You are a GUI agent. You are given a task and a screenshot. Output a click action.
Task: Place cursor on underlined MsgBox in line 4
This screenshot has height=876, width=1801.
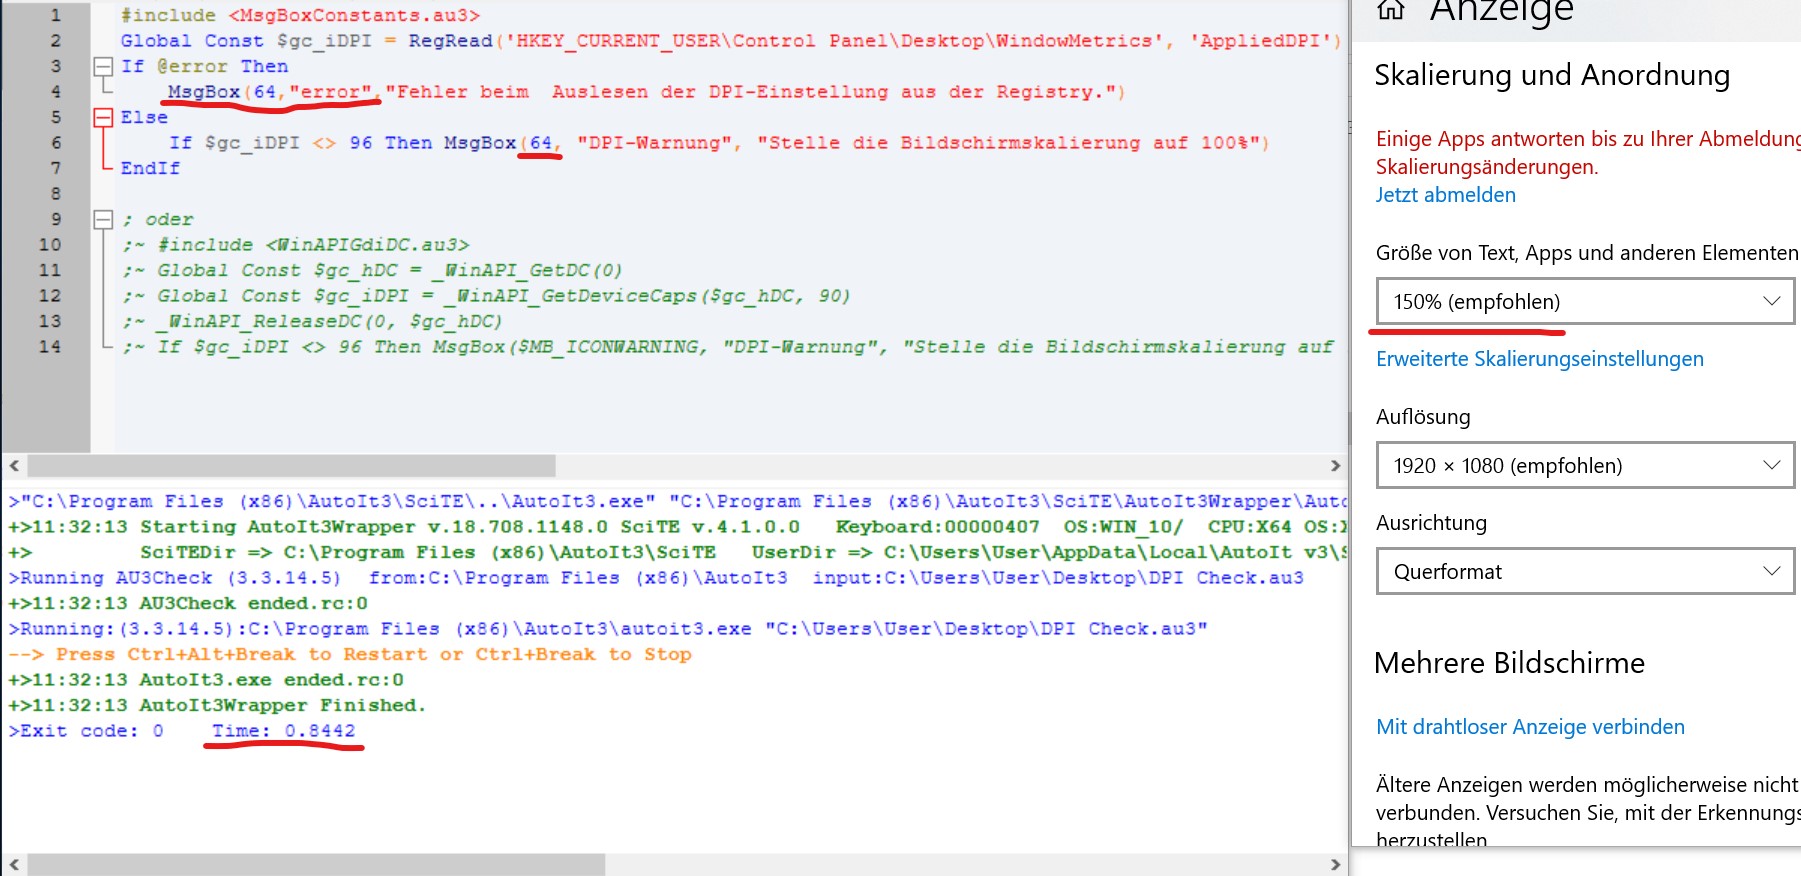tap(203, 92)
